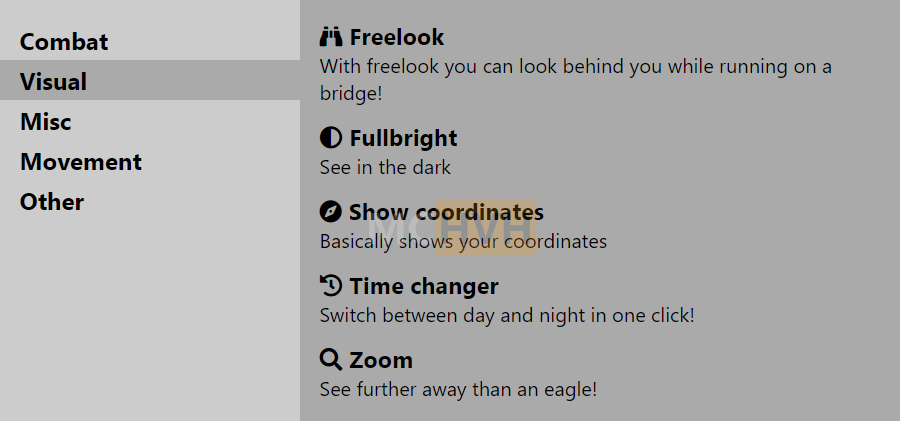This screenshot has width=900, height=421.
Task: Switch to the Misc category
Action: click(46, 122)
